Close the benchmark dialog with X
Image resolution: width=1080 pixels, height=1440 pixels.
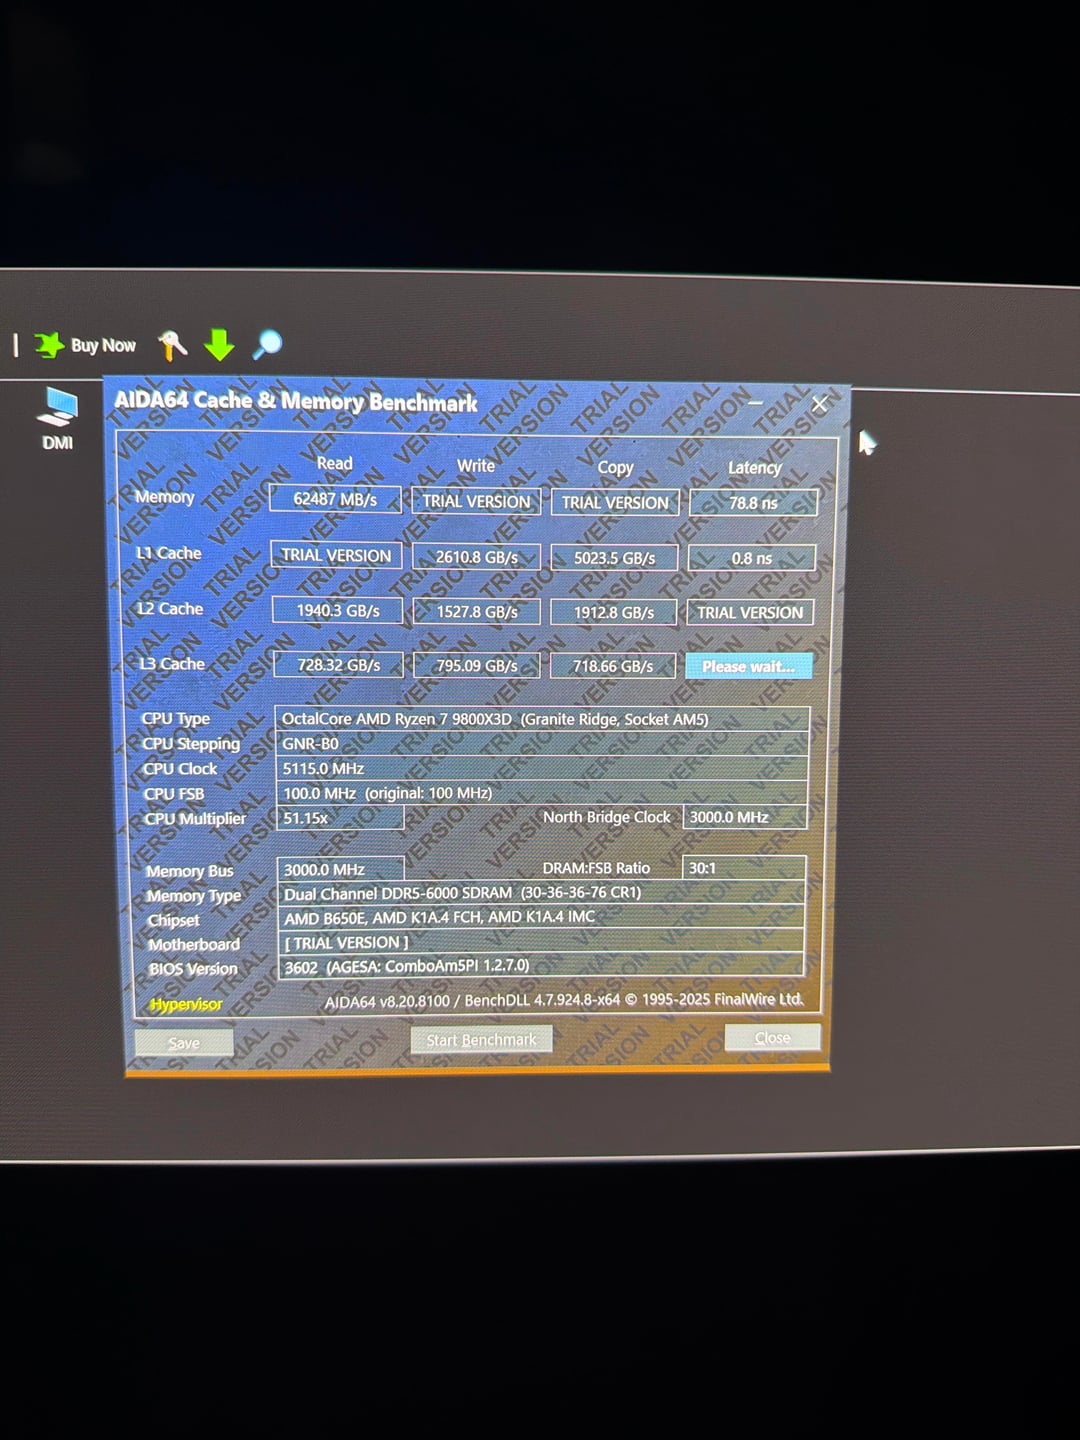(819, 404)
